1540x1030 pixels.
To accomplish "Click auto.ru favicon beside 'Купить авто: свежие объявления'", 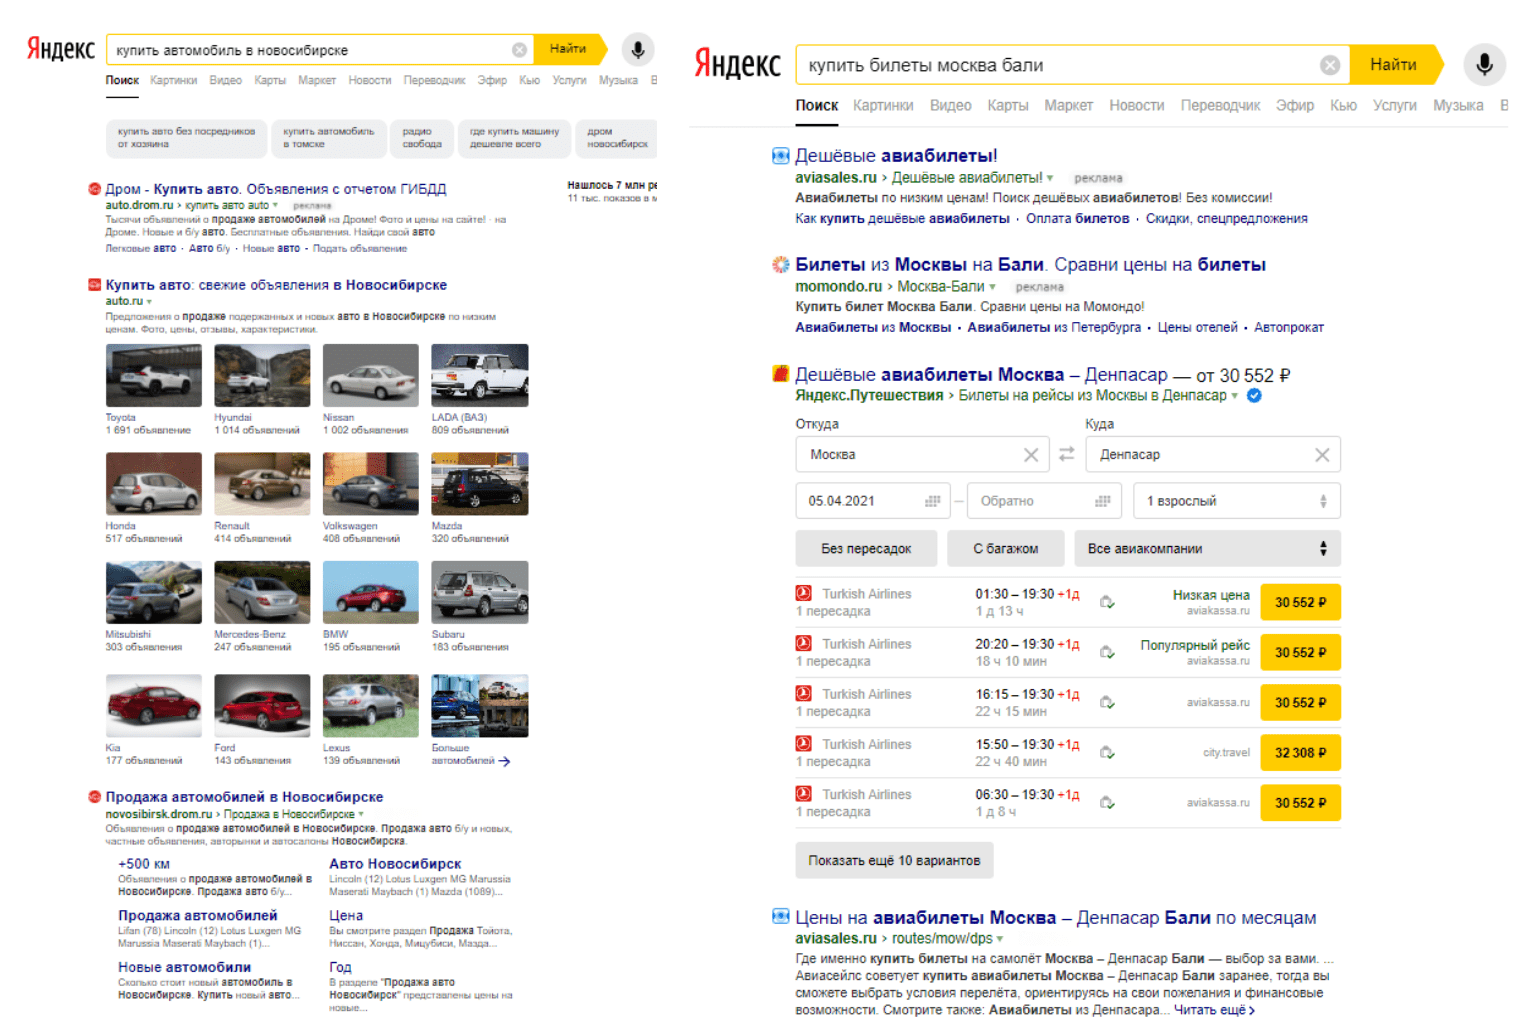I will click(94, 284).
